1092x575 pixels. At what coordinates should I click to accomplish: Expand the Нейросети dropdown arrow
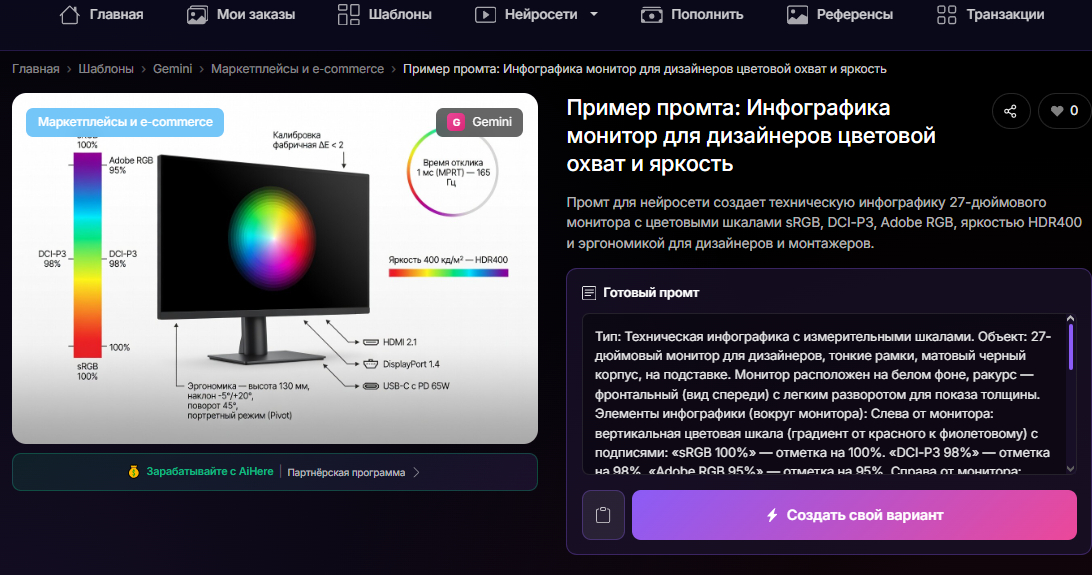point(594,14)
